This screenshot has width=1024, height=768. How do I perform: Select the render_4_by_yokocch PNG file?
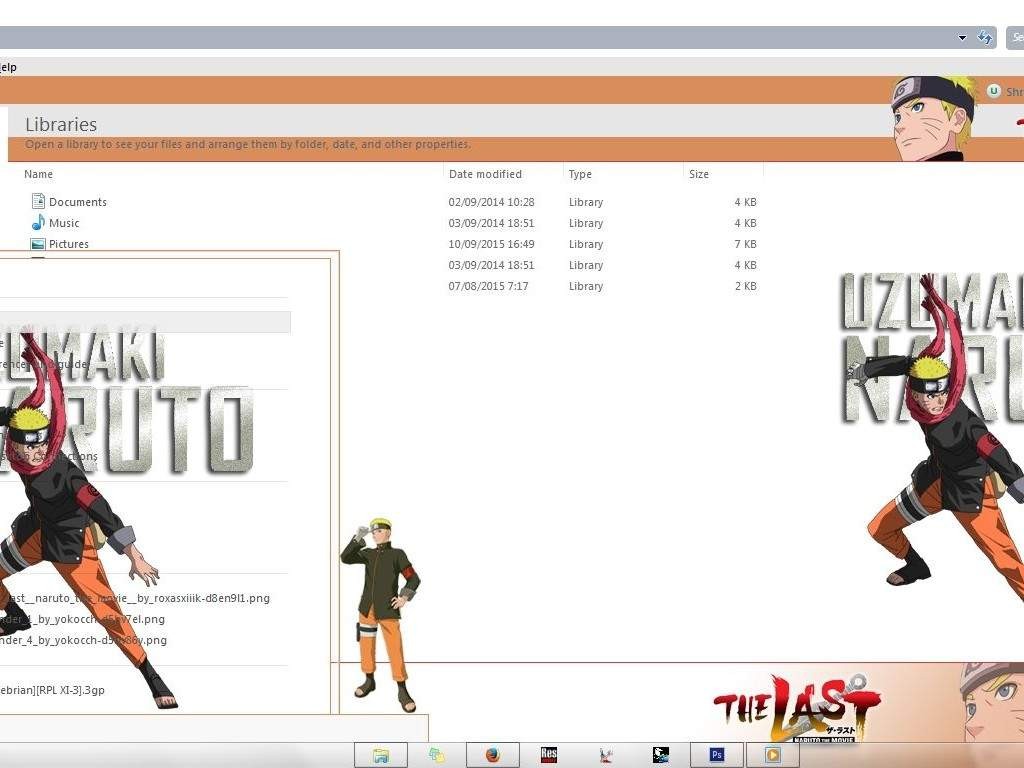tap(80, 640)
